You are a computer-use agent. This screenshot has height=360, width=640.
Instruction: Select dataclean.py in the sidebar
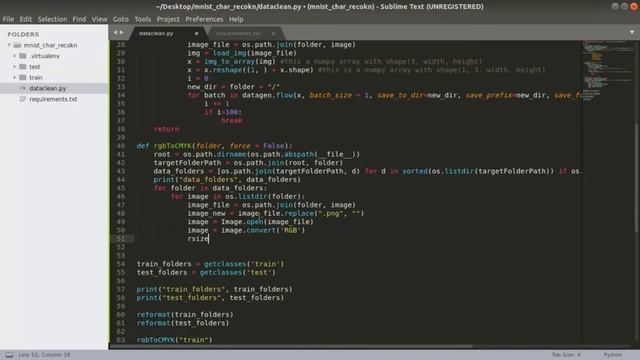pos(54,88)
